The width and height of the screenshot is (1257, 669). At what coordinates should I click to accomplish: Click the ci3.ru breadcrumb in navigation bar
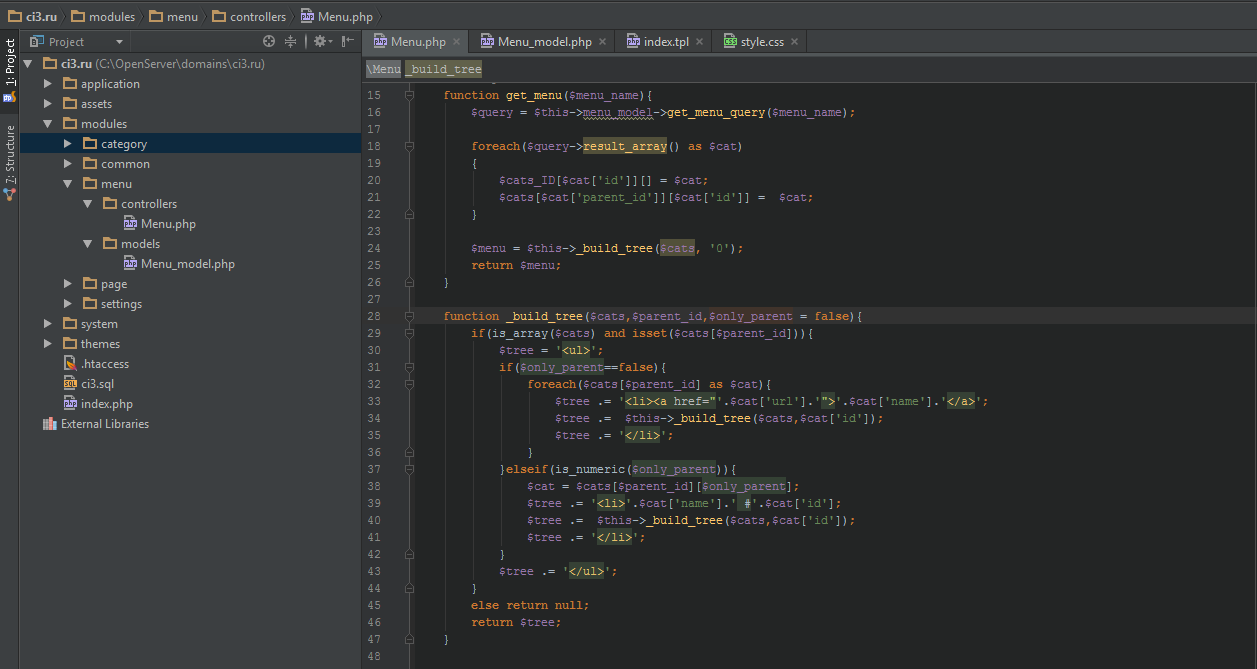tap(31, 16)
